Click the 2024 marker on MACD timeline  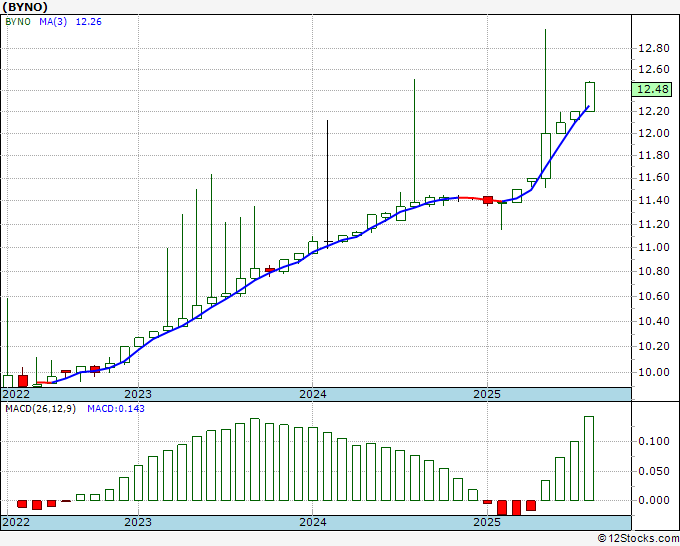(312, 522)
